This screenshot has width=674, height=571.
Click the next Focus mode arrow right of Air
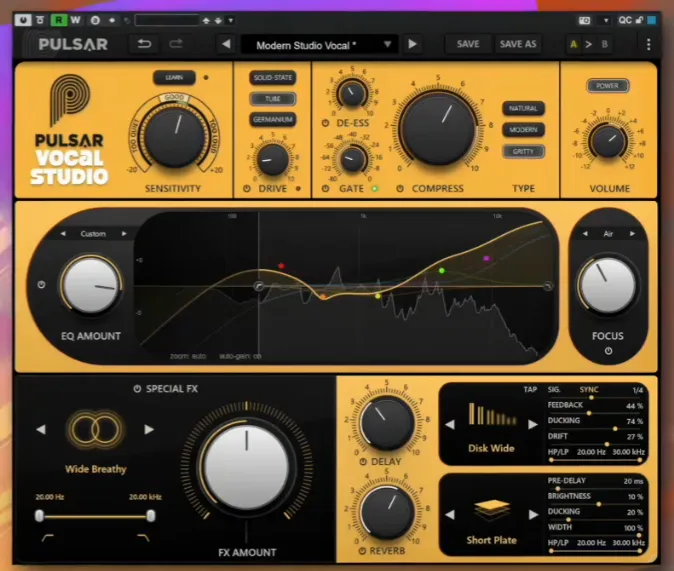point(632,233)
